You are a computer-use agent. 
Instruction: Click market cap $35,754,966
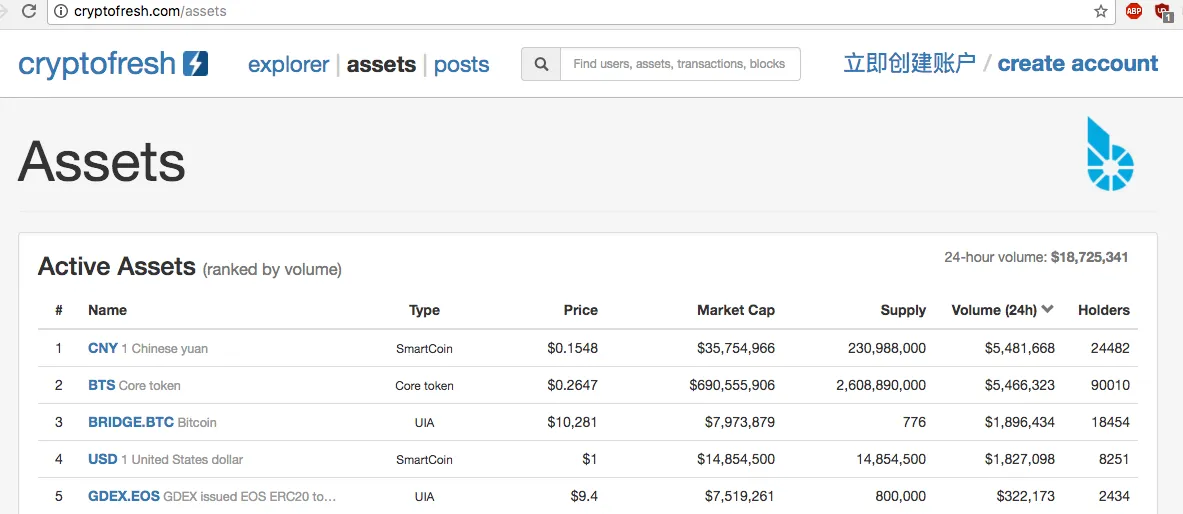click(x=736, y=349)
